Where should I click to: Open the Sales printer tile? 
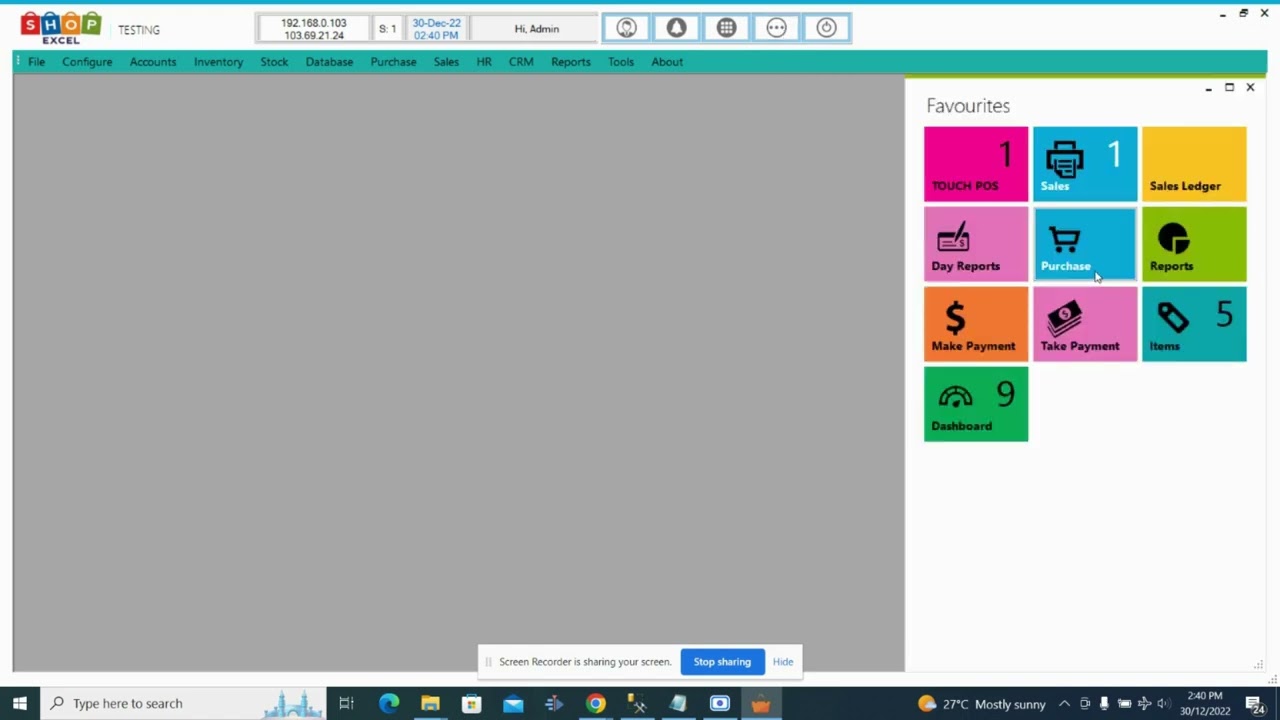[1085, 164]
